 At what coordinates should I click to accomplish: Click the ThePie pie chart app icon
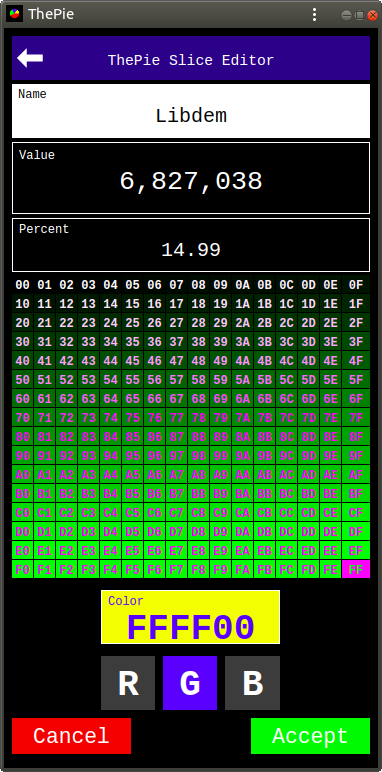pyautogui.click(x=15, y=14)
